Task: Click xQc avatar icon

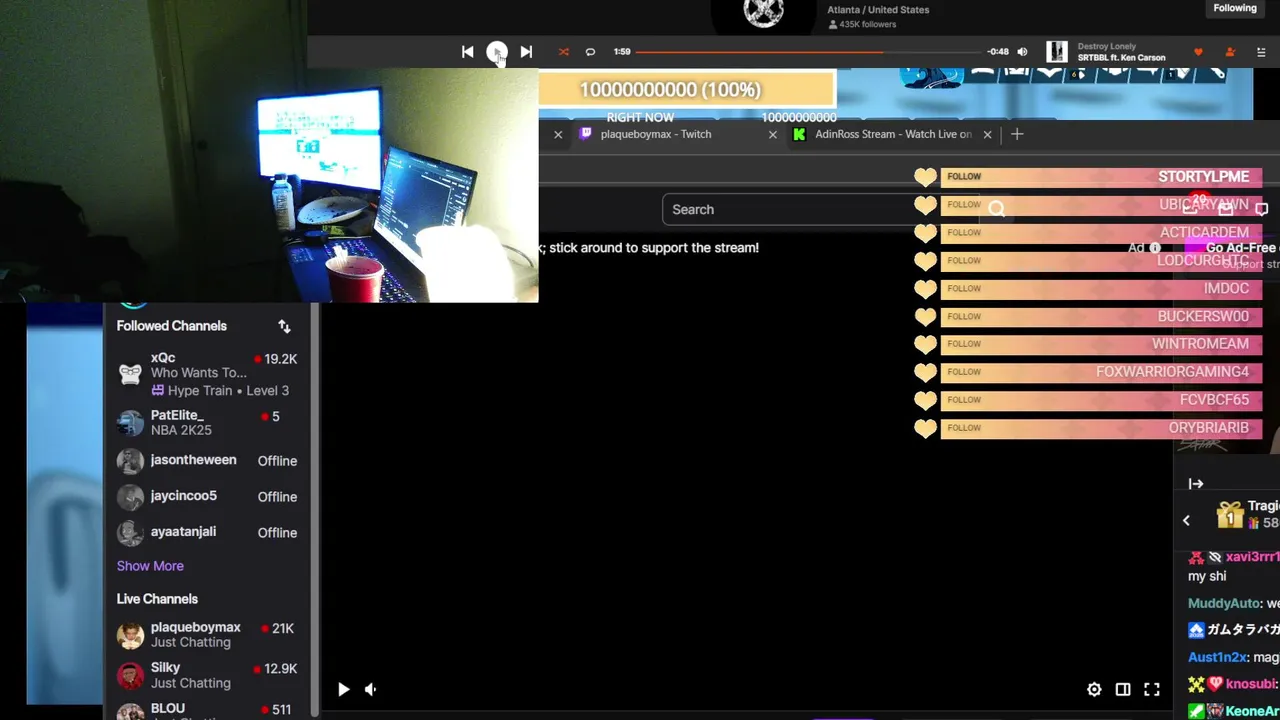Action: (x=130, y=374)
